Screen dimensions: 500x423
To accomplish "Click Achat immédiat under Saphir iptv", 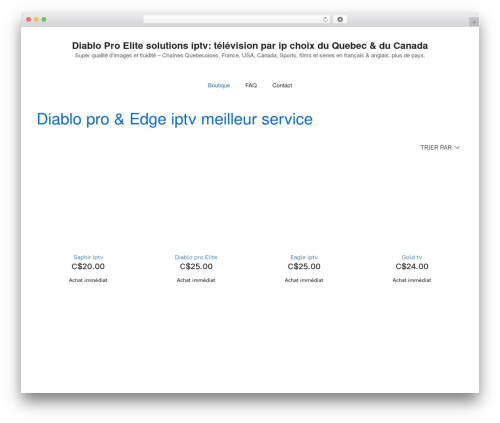I will click(88, 280).
